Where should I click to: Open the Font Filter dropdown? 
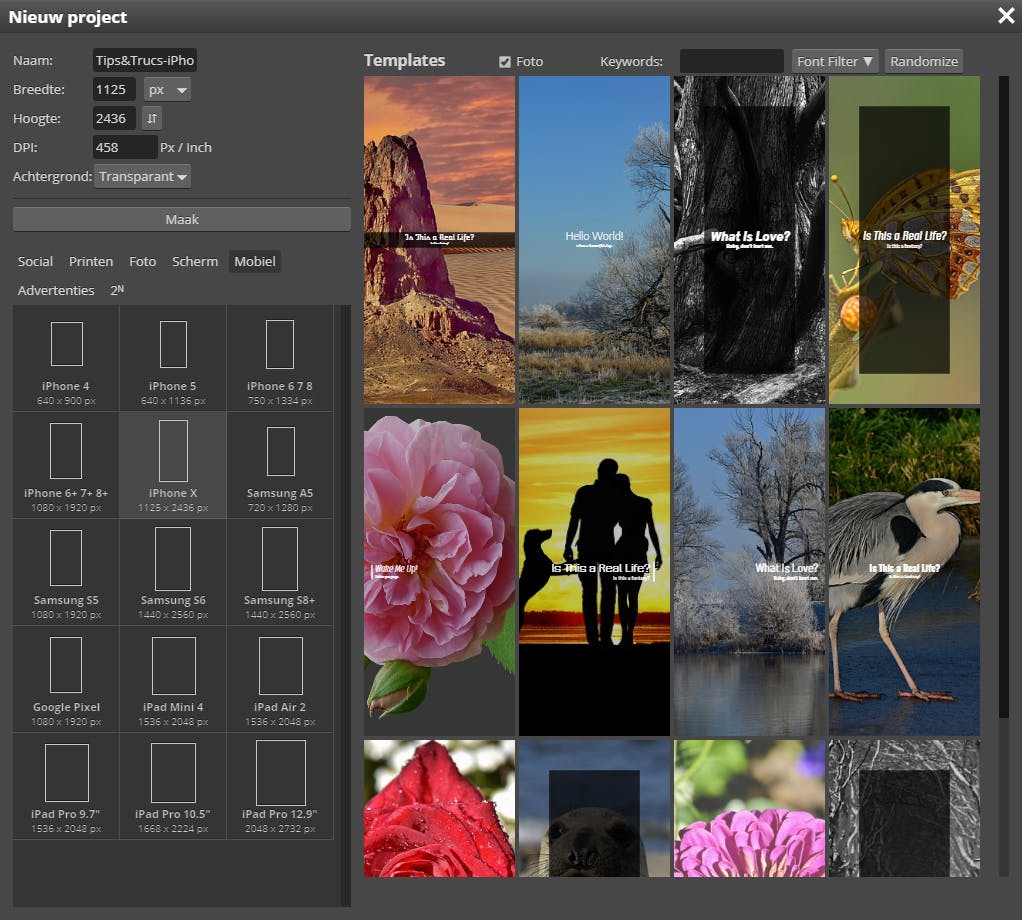tap(835, 62)
